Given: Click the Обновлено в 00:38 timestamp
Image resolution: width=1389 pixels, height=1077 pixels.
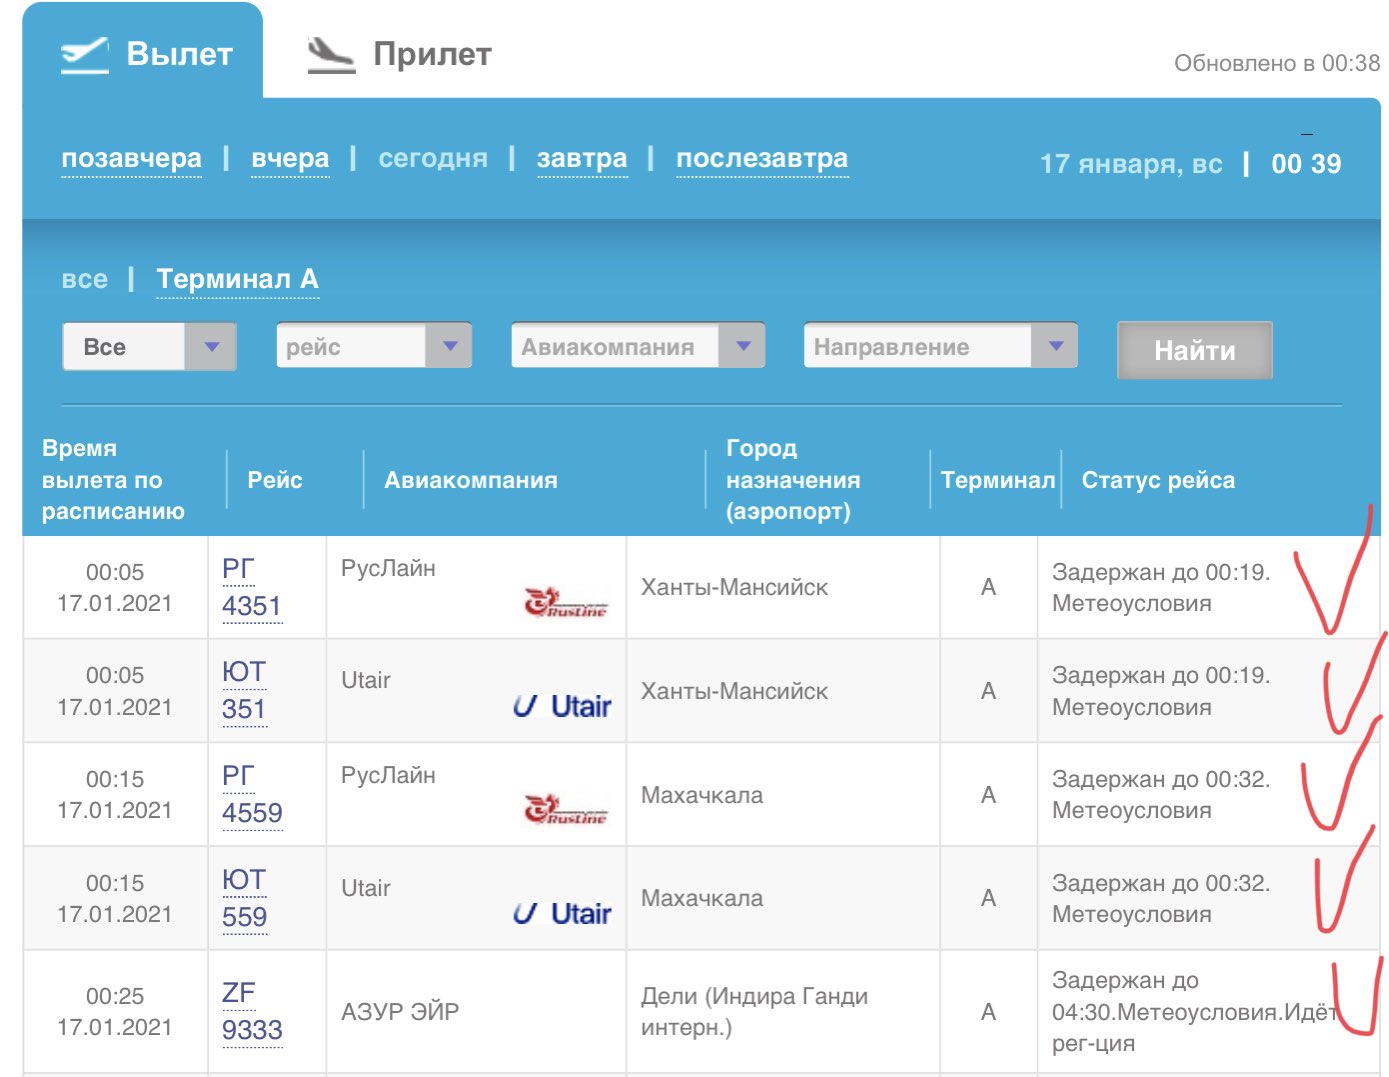Looking at the screenshot, I should 1277,63.
